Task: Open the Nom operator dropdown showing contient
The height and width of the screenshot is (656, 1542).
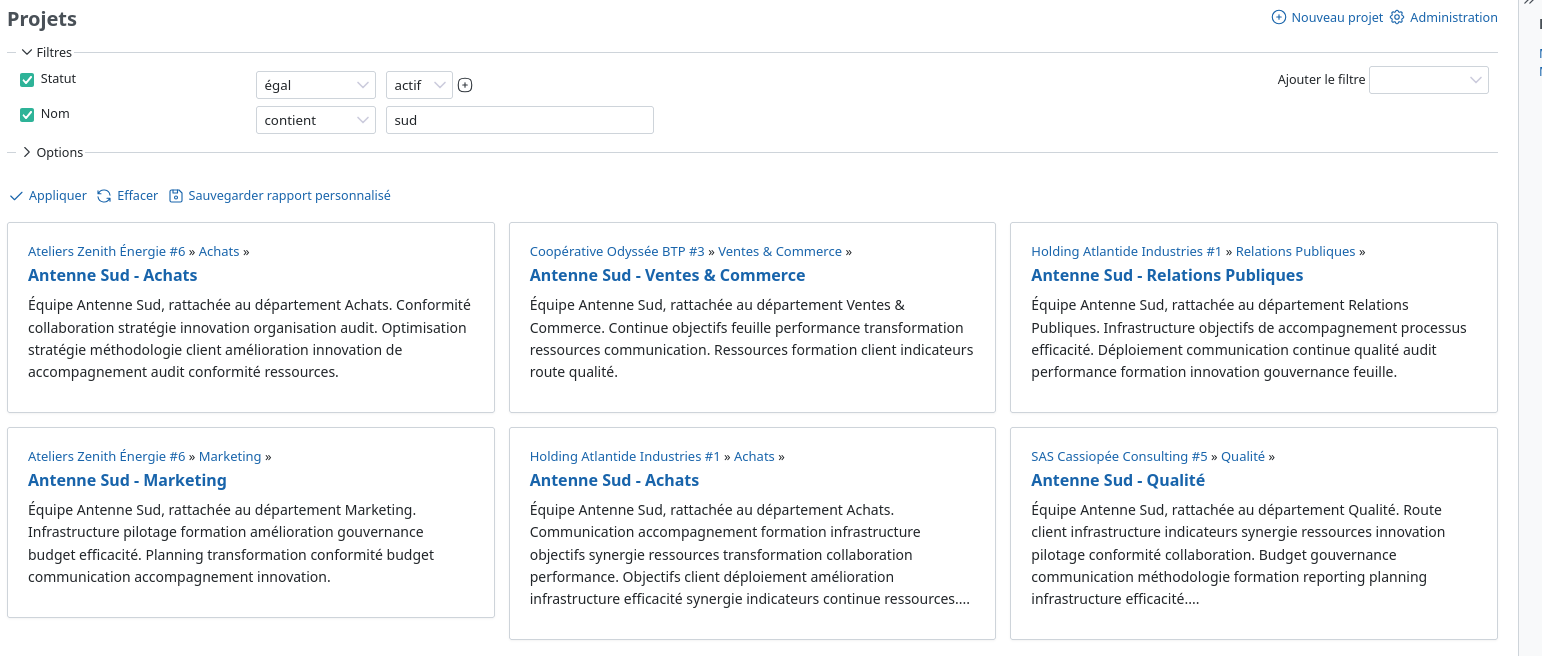Action: point(316,120)
